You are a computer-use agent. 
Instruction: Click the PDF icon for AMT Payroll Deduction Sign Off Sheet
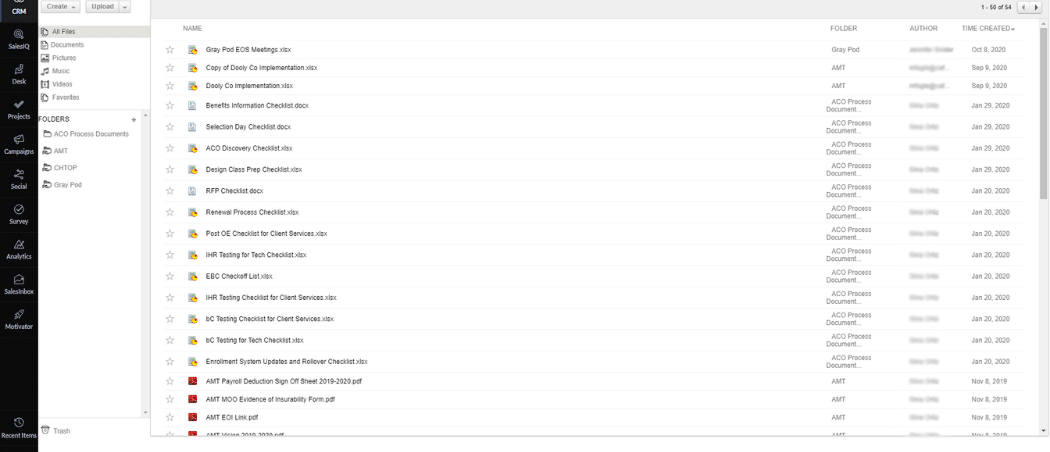pos(193,381)
